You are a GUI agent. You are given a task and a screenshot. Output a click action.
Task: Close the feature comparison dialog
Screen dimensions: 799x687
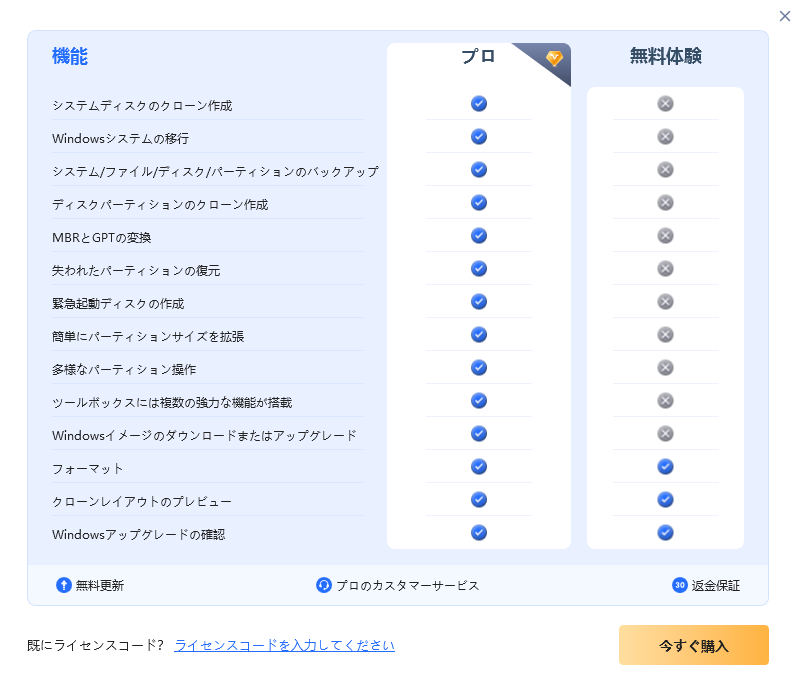pyautogui.click(x=785, y=16)
